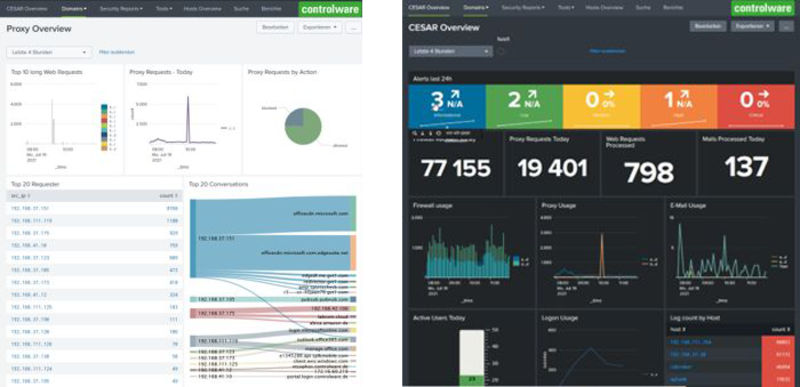Open the three-dots more menu on CESAR Overview
This screenshot has height=387, width=800.
point(786,27)
